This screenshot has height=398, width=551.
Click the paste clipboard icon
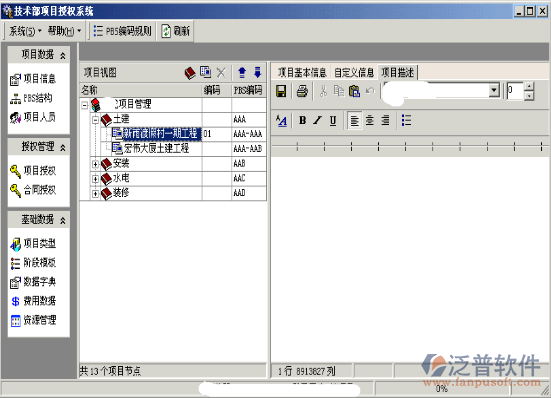click(354, 91)
